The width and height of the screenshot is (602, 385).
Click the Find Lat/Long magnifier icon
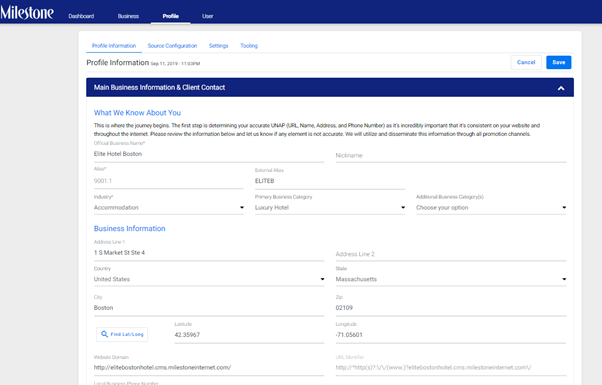coord(104,334)
